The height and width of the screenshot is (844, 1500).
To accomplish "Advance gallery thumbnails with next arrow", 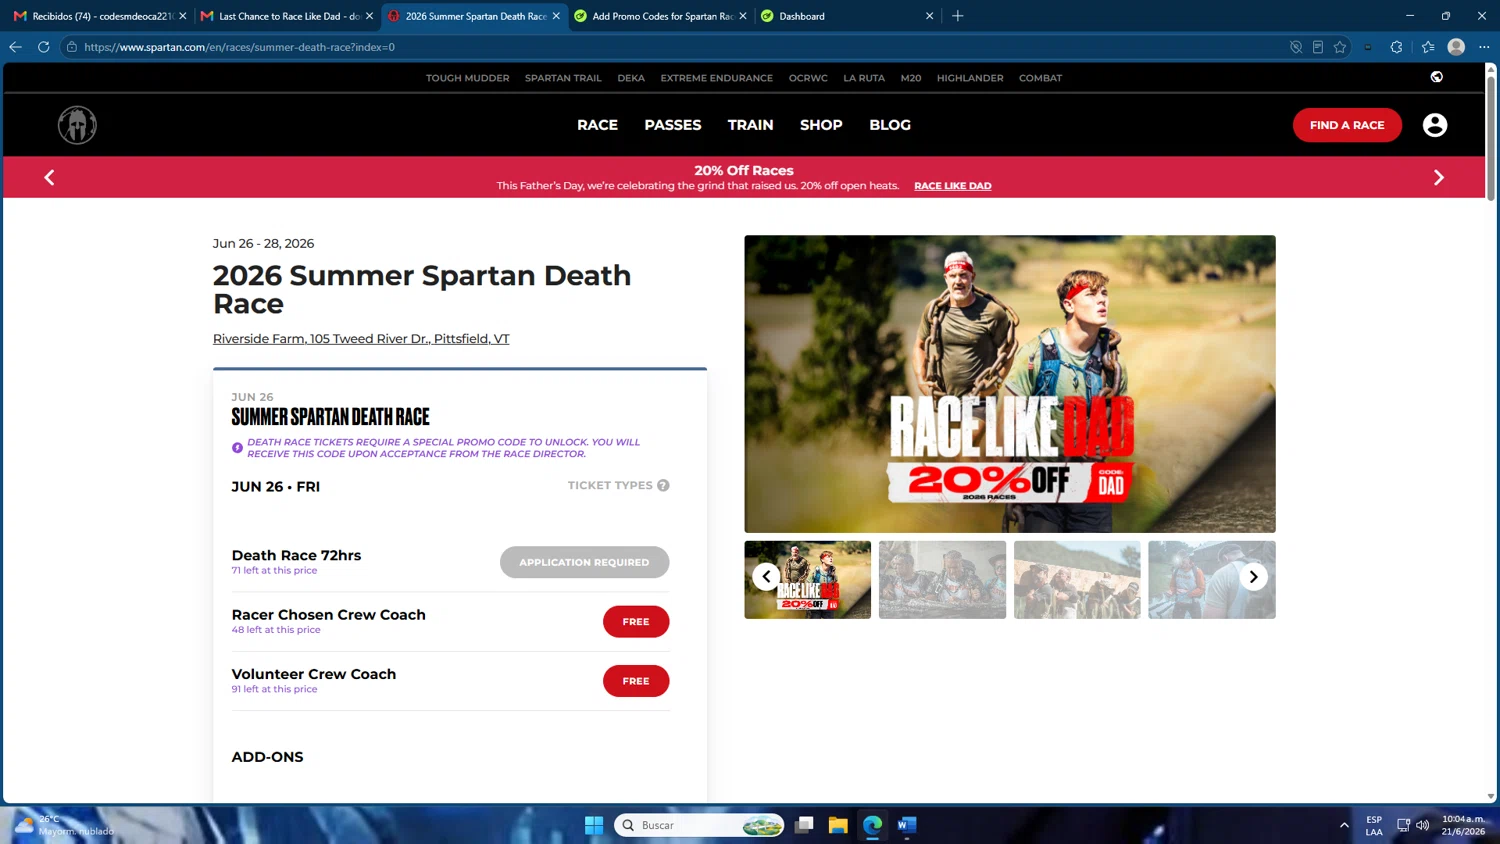I will click(x=1253, y=577).
